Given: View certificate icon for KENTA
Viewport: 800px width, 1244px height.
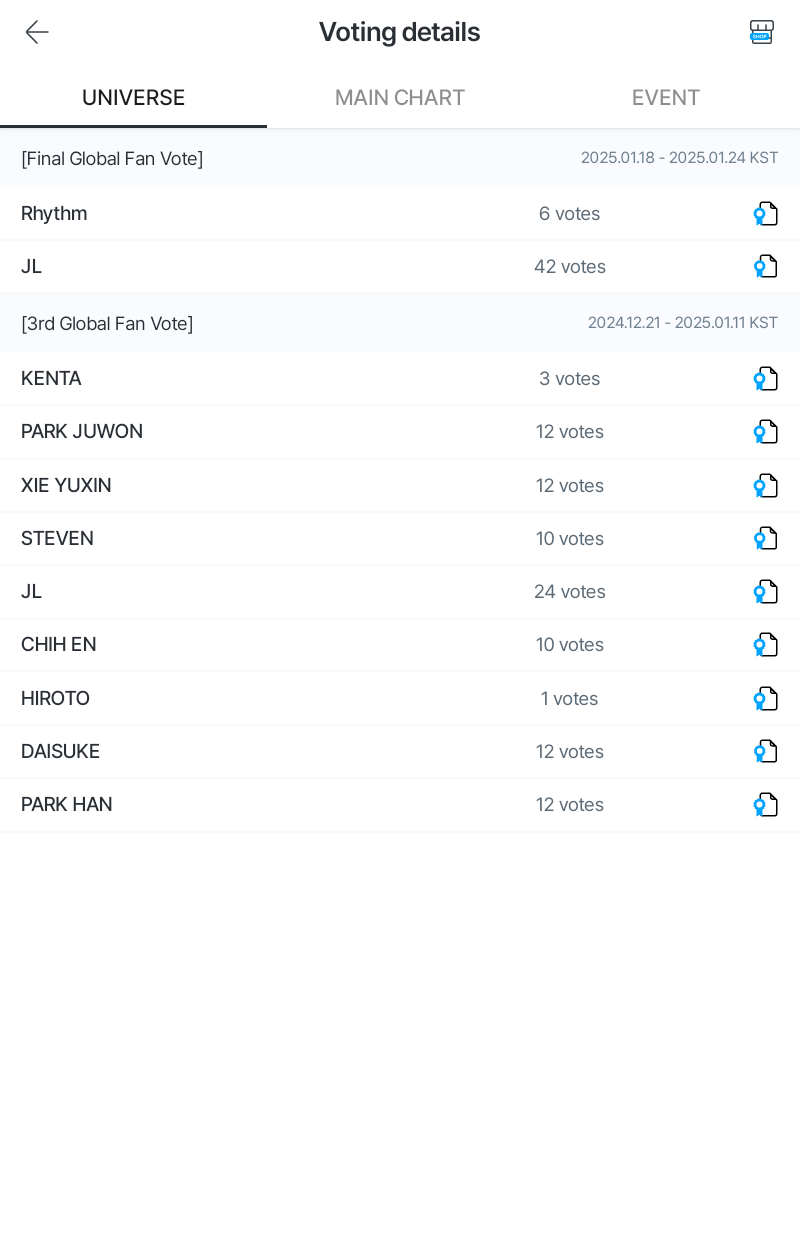Looking at the screenshot, I should (x=765, y=379).
